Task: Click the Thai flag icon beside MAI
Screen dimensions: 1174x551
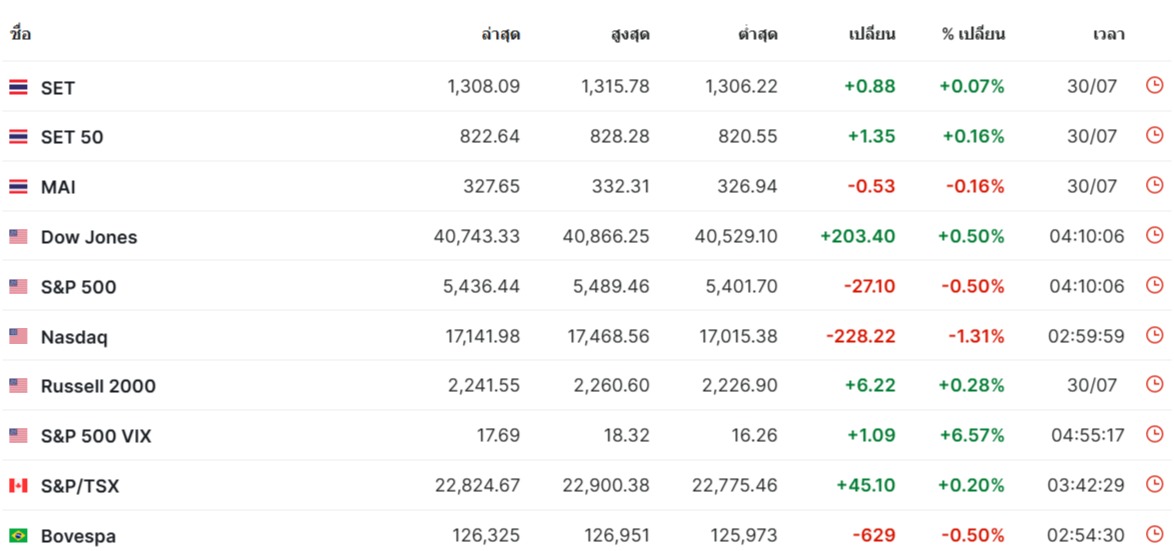Action: coord(18,187)
